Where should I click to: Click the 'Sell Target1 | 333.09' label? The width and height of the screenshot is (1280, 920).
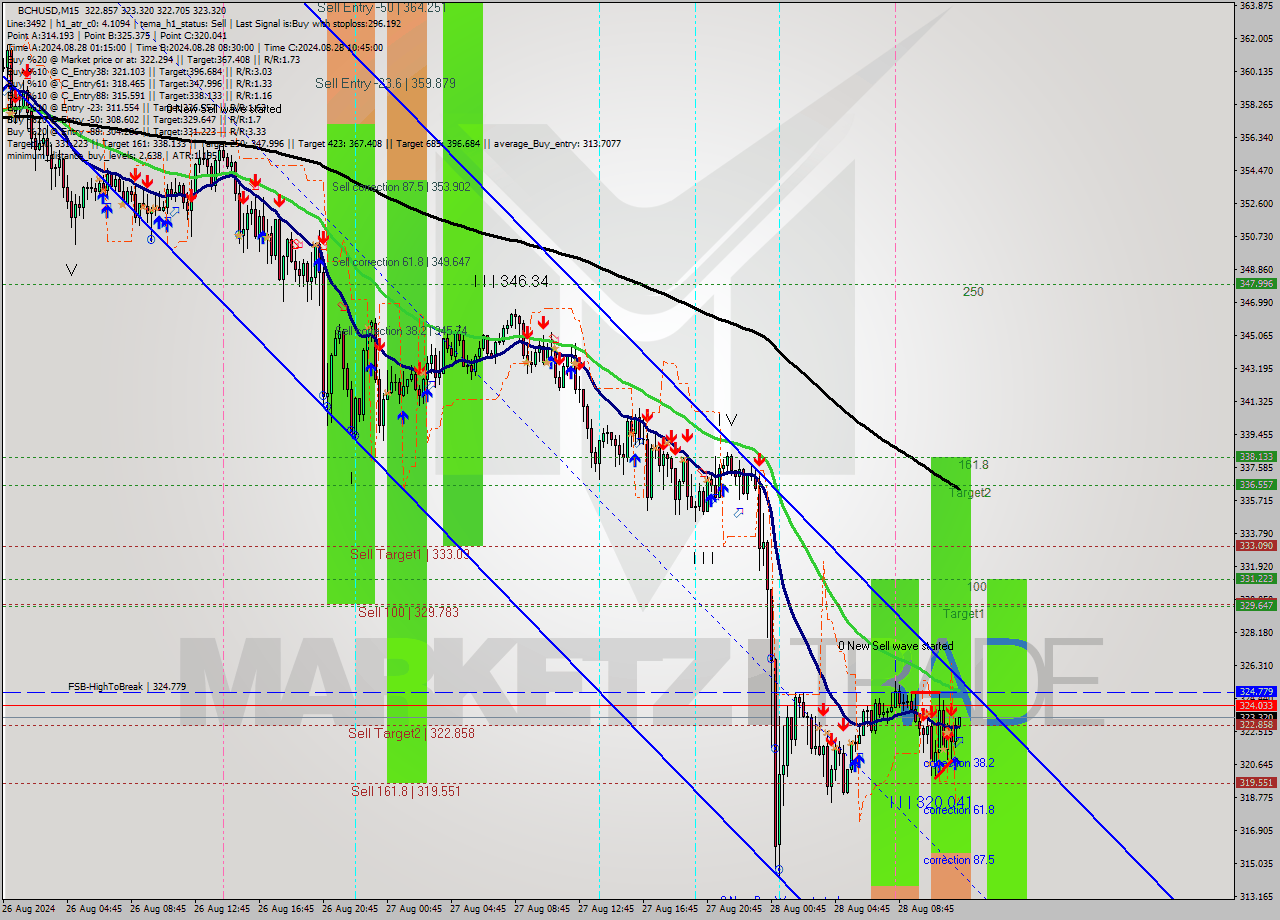coord(409,554)
